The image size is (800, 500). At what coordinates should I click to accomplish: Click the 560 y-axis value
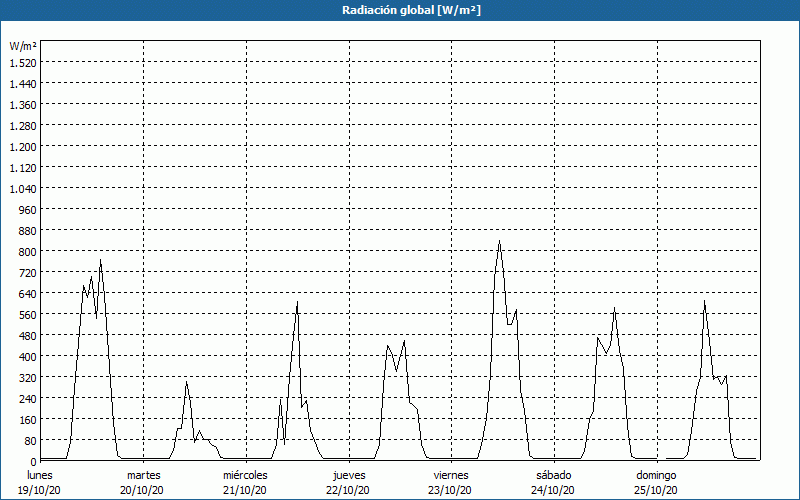click(28, 315)
